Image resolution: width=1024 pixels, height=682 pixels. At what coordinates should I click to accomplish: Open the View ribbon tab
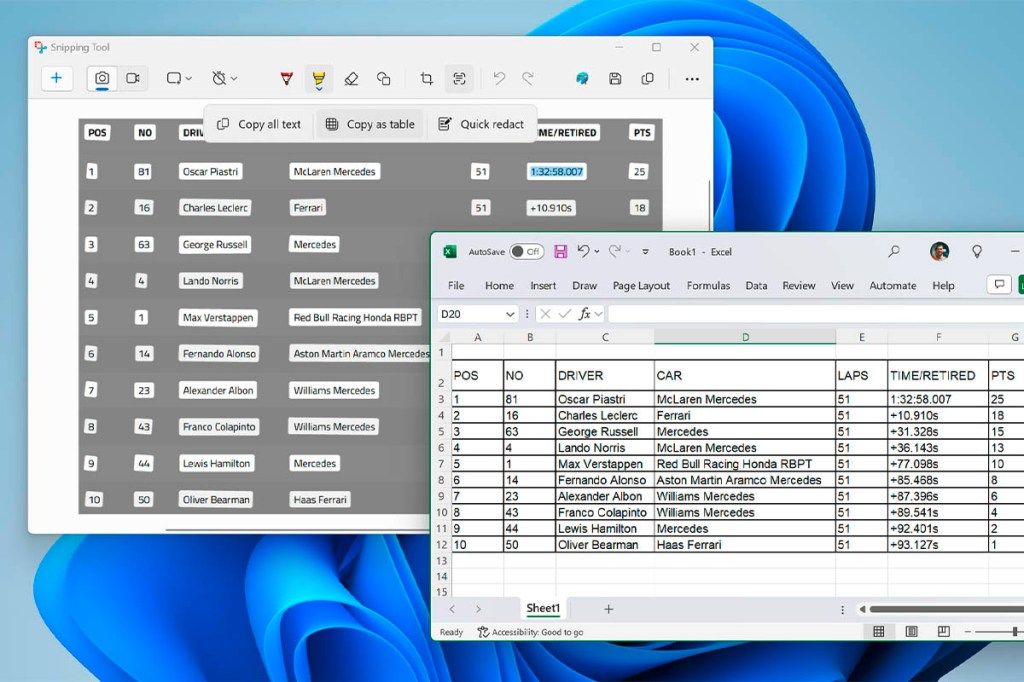(842, 285)
